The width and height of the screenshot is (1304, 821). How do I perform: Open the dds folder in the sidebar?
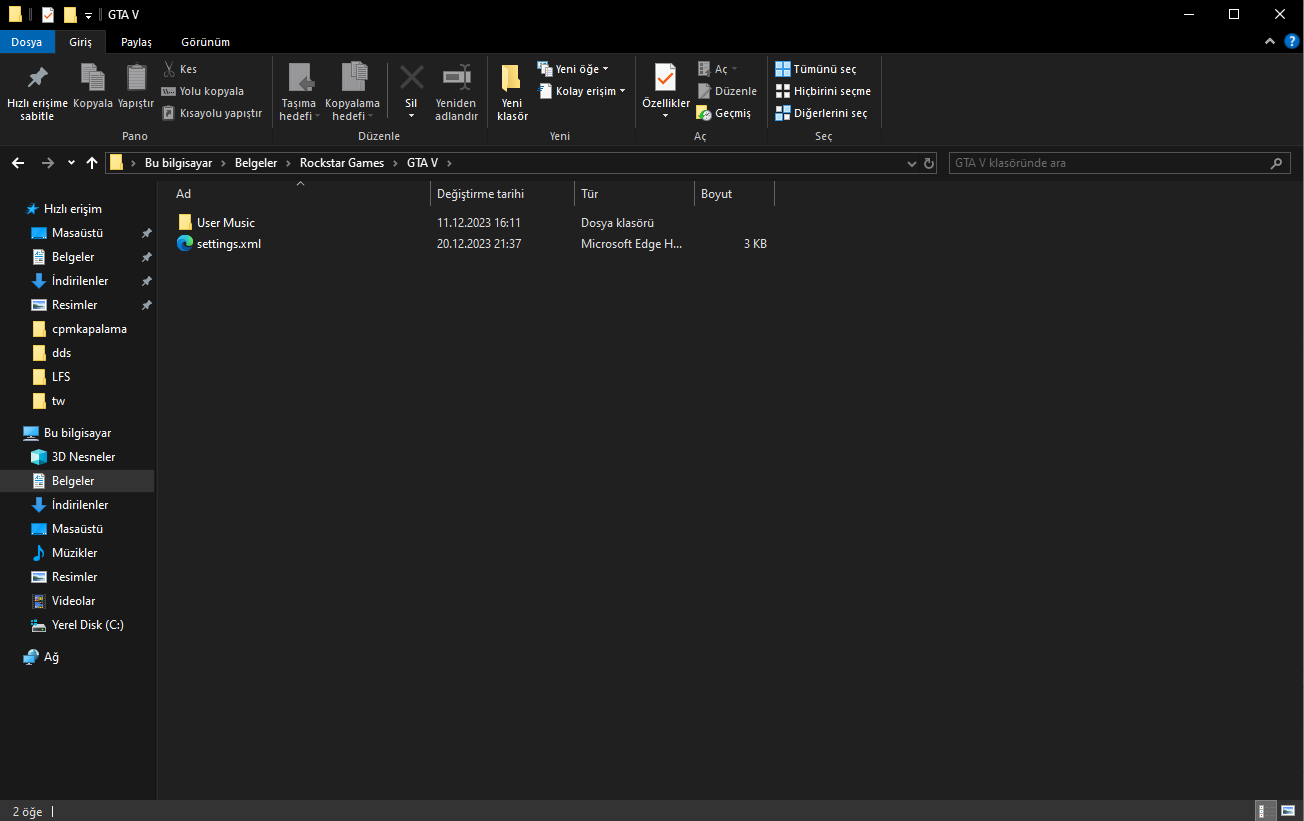coord(61,353)
